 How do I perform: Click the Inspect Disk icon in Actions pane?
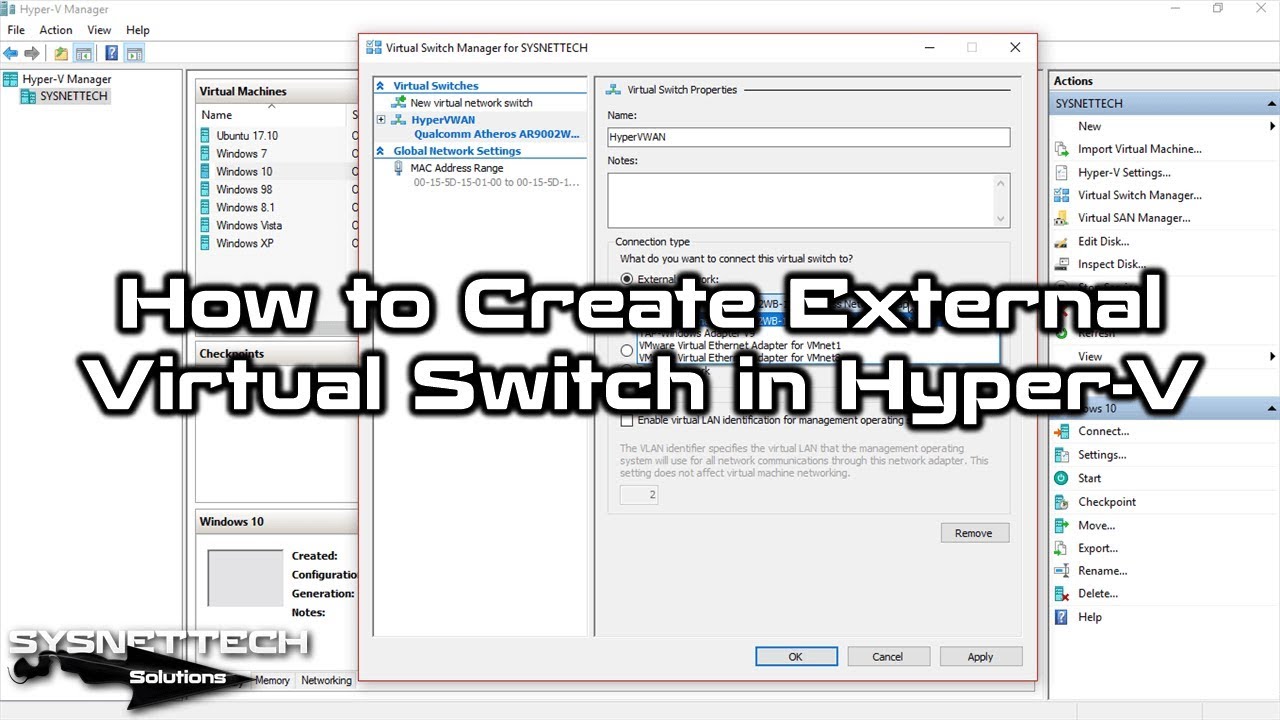click(1062, 264)
